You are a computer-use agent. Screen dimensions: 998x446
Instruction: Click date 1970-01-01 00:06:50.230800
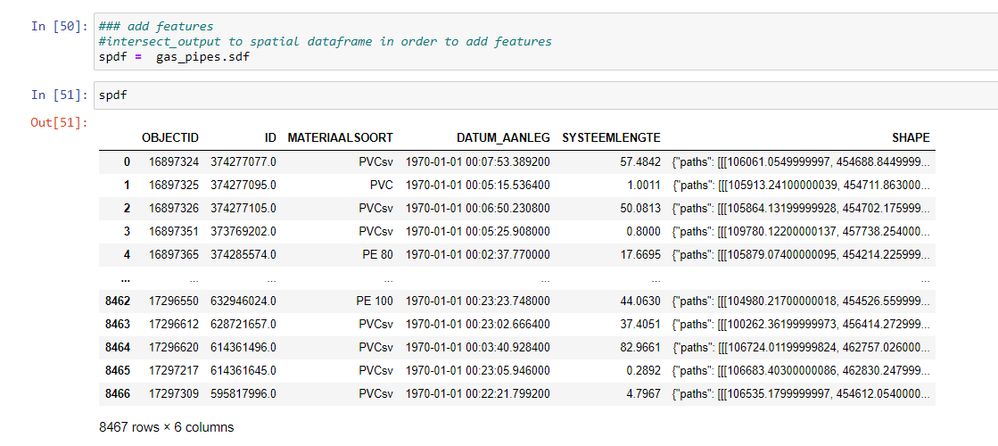[x=478, y=208]
